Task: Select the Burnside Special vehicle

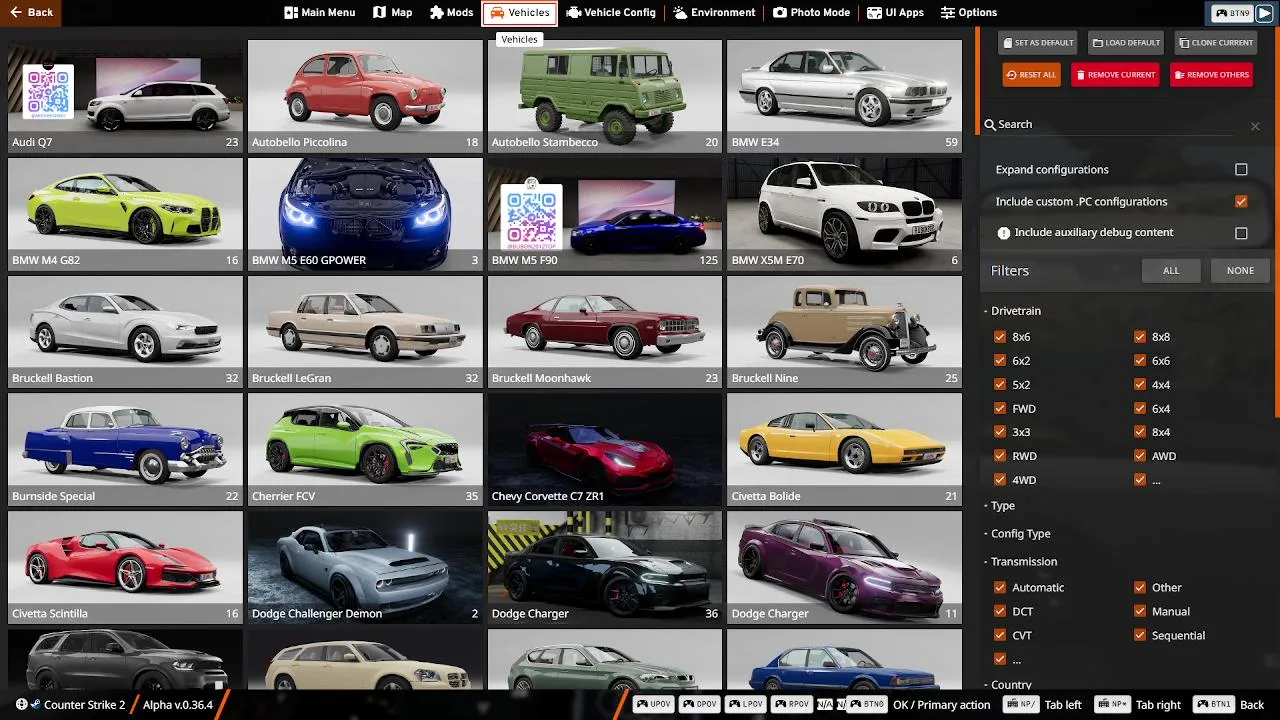Action: [x=125, y=450]
